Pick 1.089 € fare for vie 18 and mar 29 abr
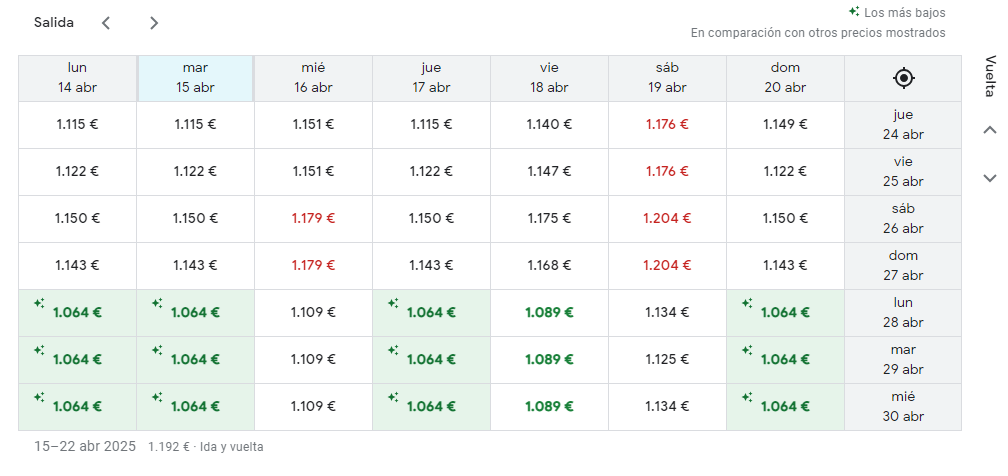This screenshot has width=1008, height=476. pos(549,360)
